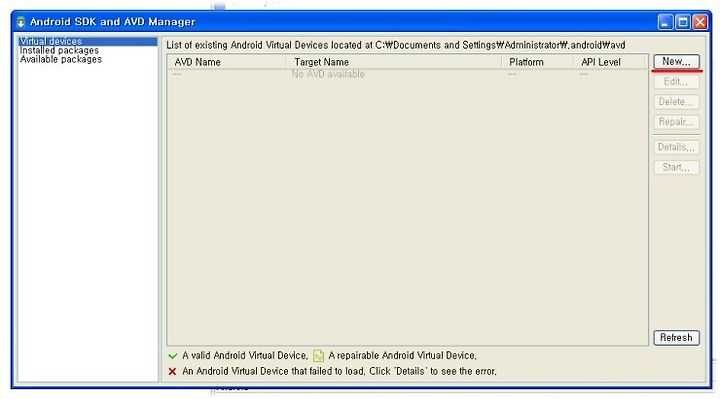This screenshot has height=399, width=720.
Task: Open Installed packages section
Action: (59, 51)
